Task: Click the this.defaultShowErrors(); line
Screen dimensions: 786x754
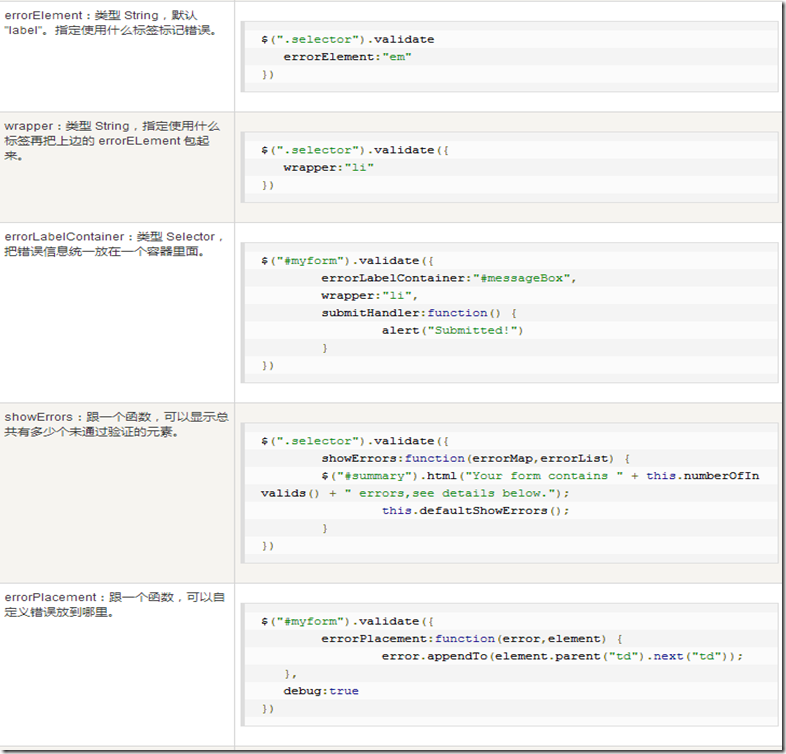Action: coord(475,510)
